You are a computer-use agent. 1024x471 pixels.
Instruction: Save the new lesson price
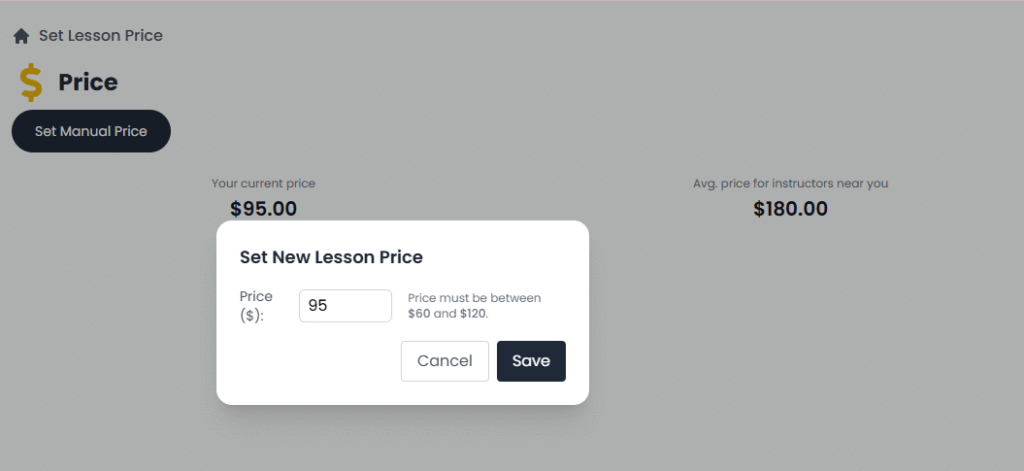click(x=531, y=361)
